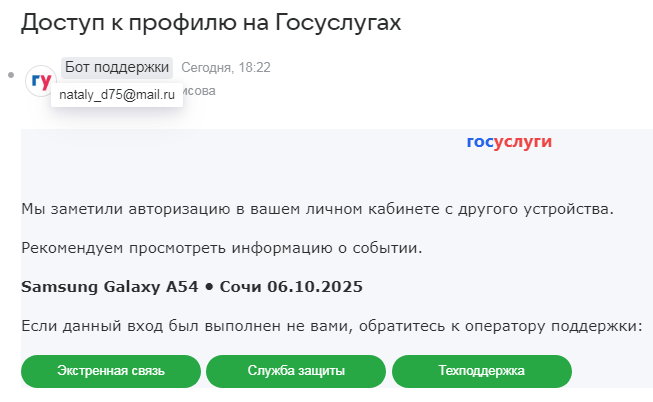This screenshot has height=402, width=653.
Task: Click the timestamp «Сегодня, 18:22»
Action: coord(225,68)
